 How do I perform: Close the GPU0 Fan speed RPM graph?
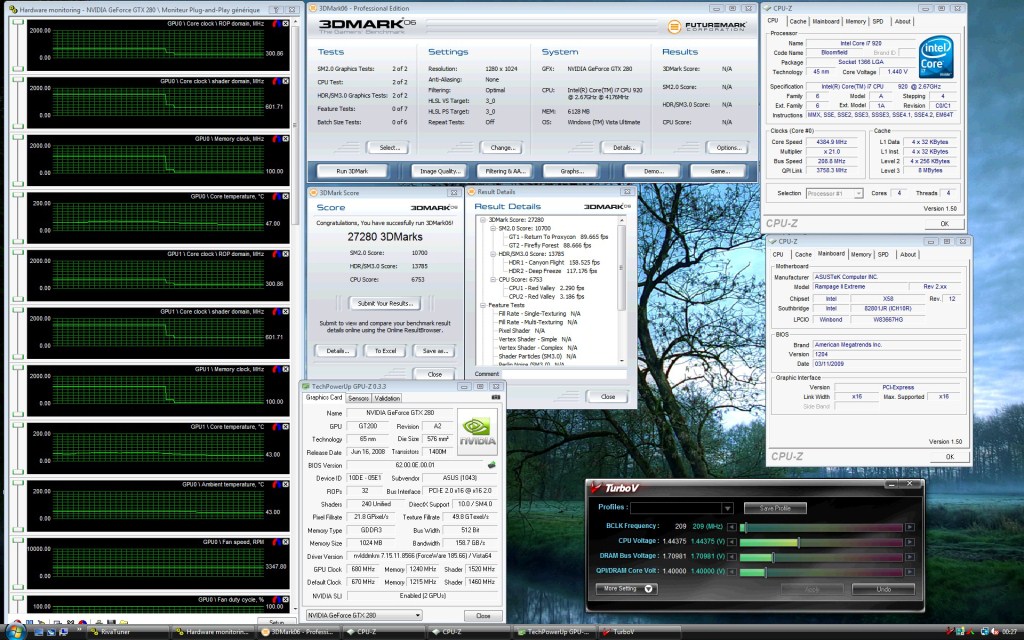click(x=285, y=541)
